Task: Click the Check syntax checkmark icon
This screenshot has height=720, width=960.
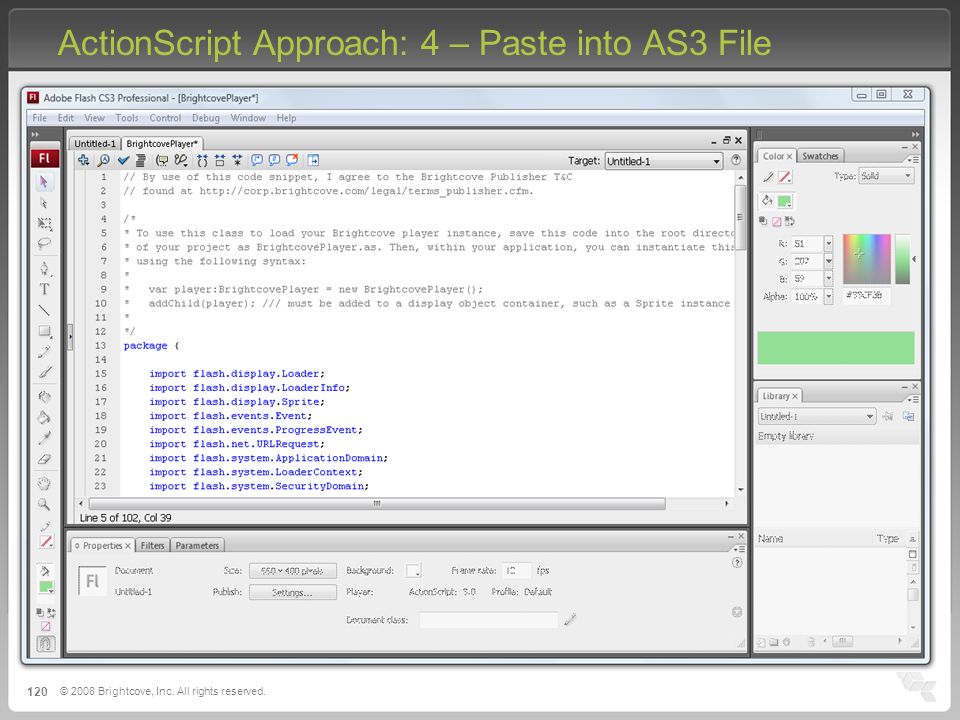Action: (123, 160)
